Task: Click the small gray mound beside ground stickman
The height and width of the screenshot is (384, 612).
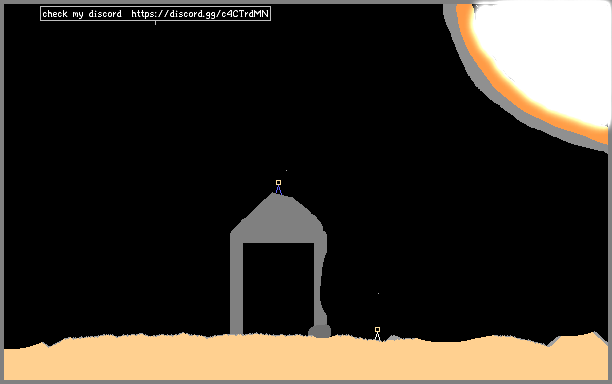Action: pyautogui.click(x=393, y=338)
